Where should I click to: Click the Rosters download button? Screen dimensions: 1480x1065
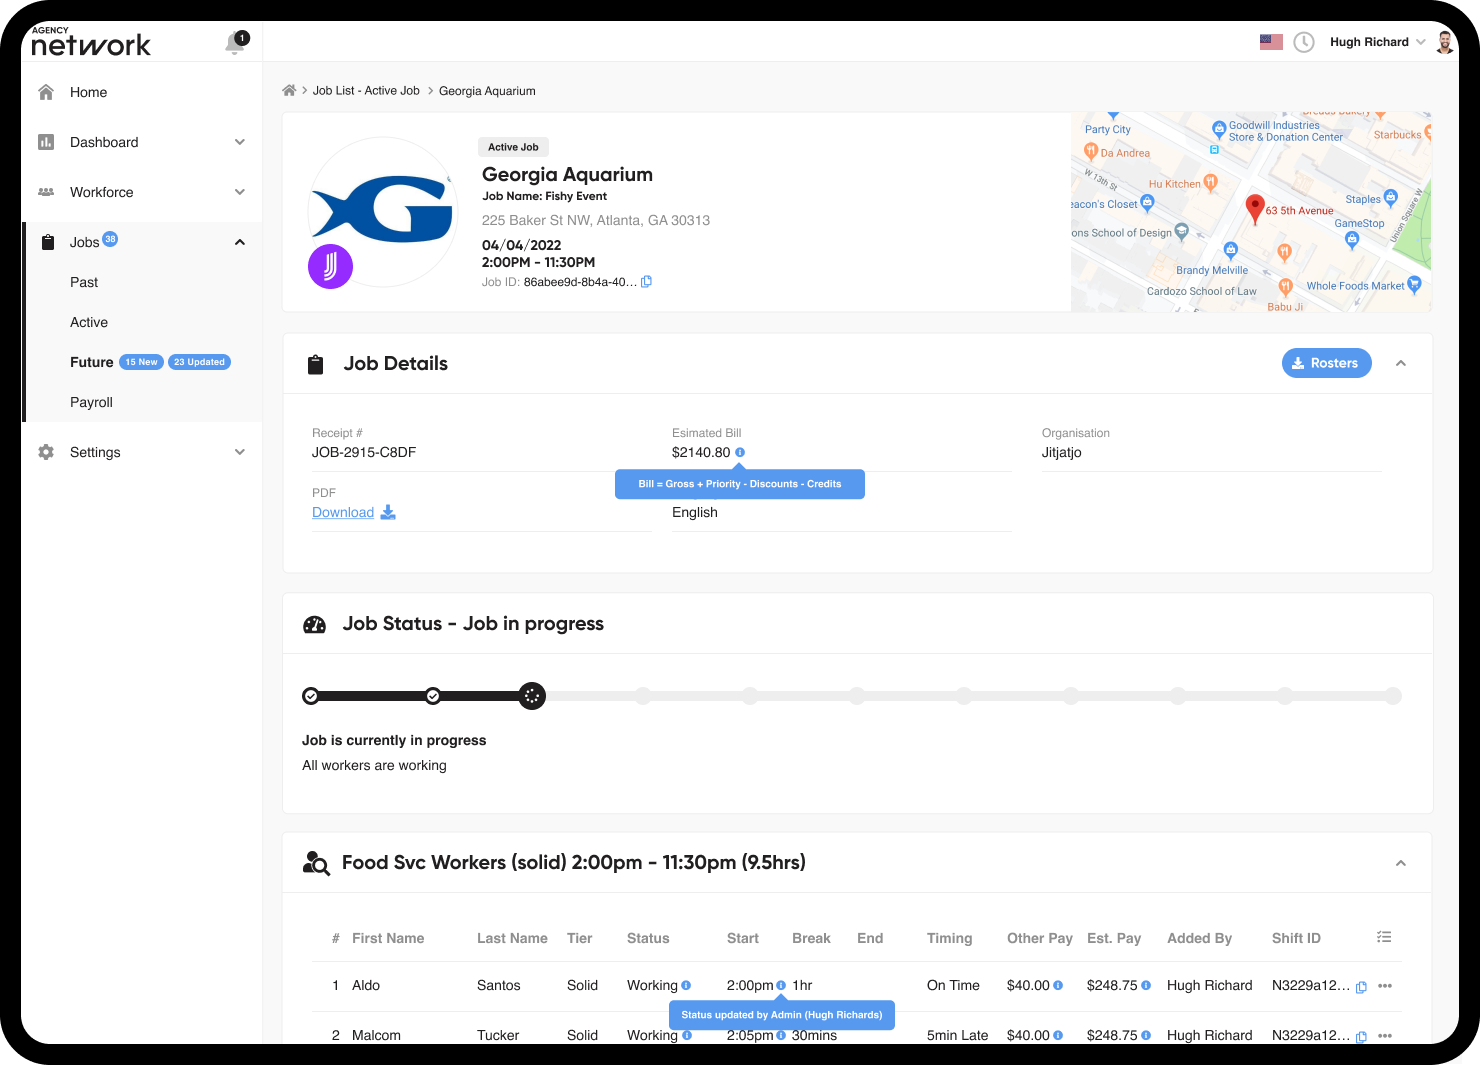tap(1326, 363)
